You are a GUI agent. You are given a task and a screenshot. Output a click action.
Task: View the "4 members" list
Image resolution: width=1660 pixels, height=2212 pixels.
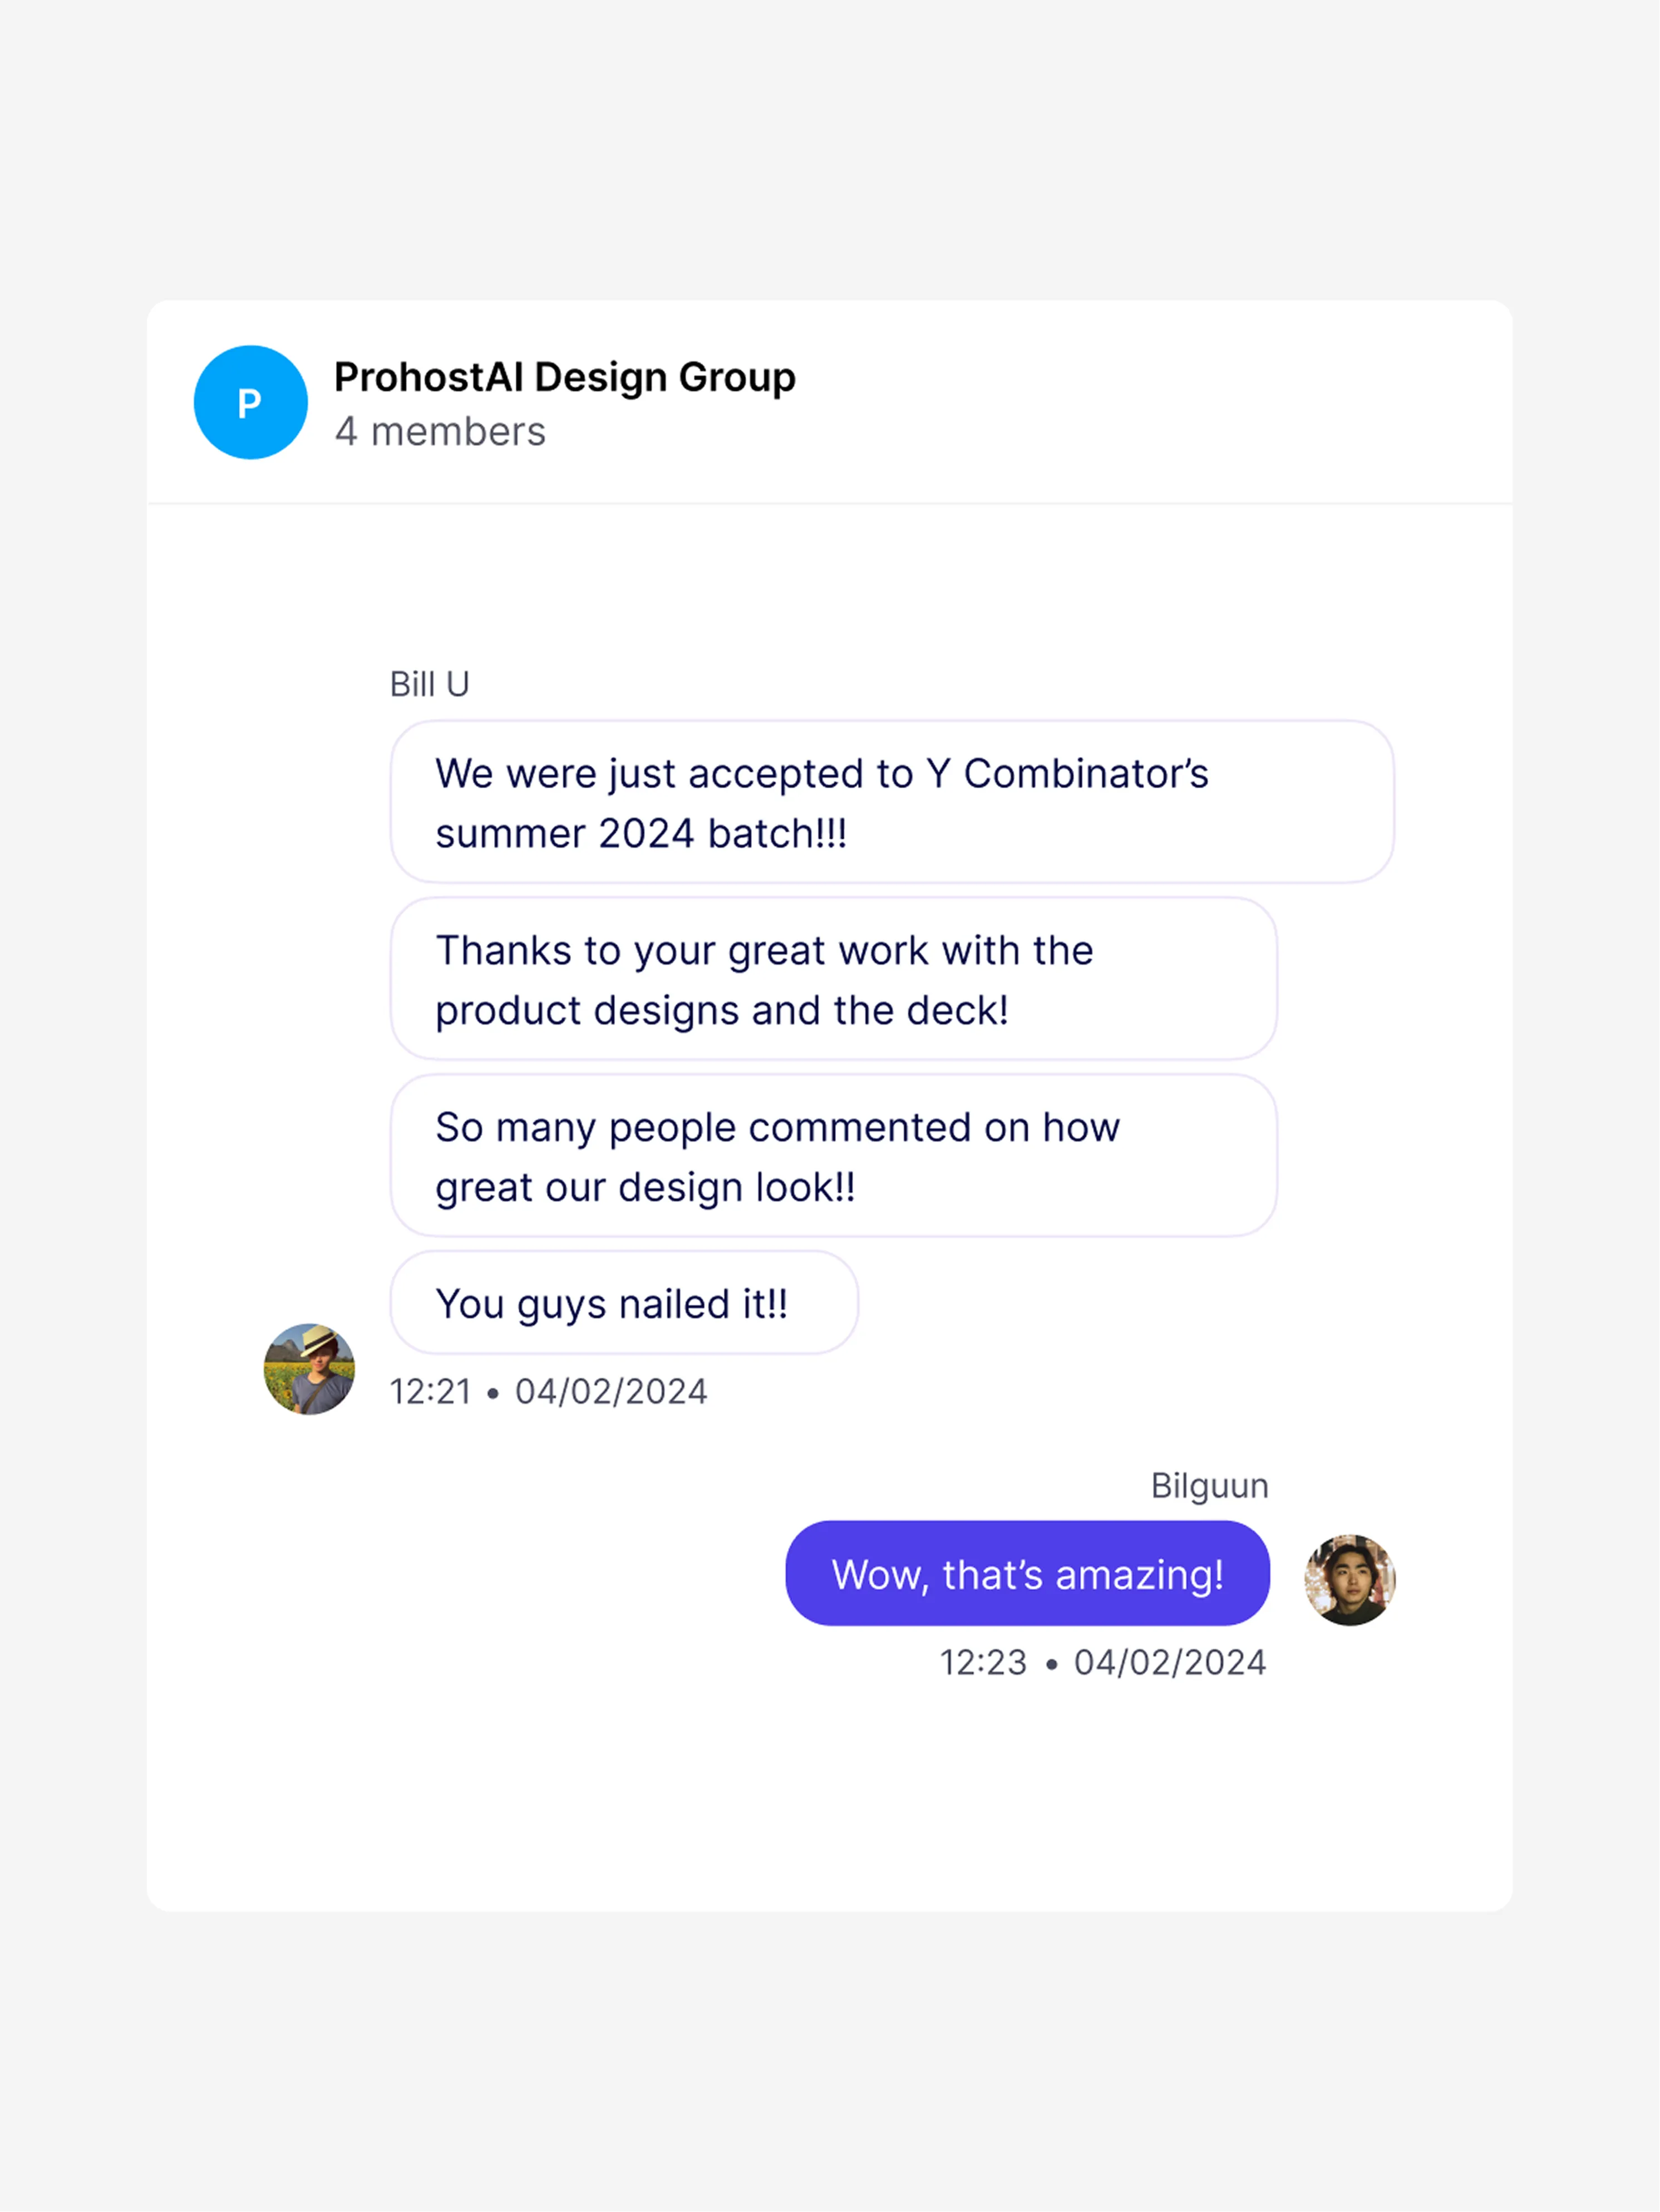pos(440,432)
